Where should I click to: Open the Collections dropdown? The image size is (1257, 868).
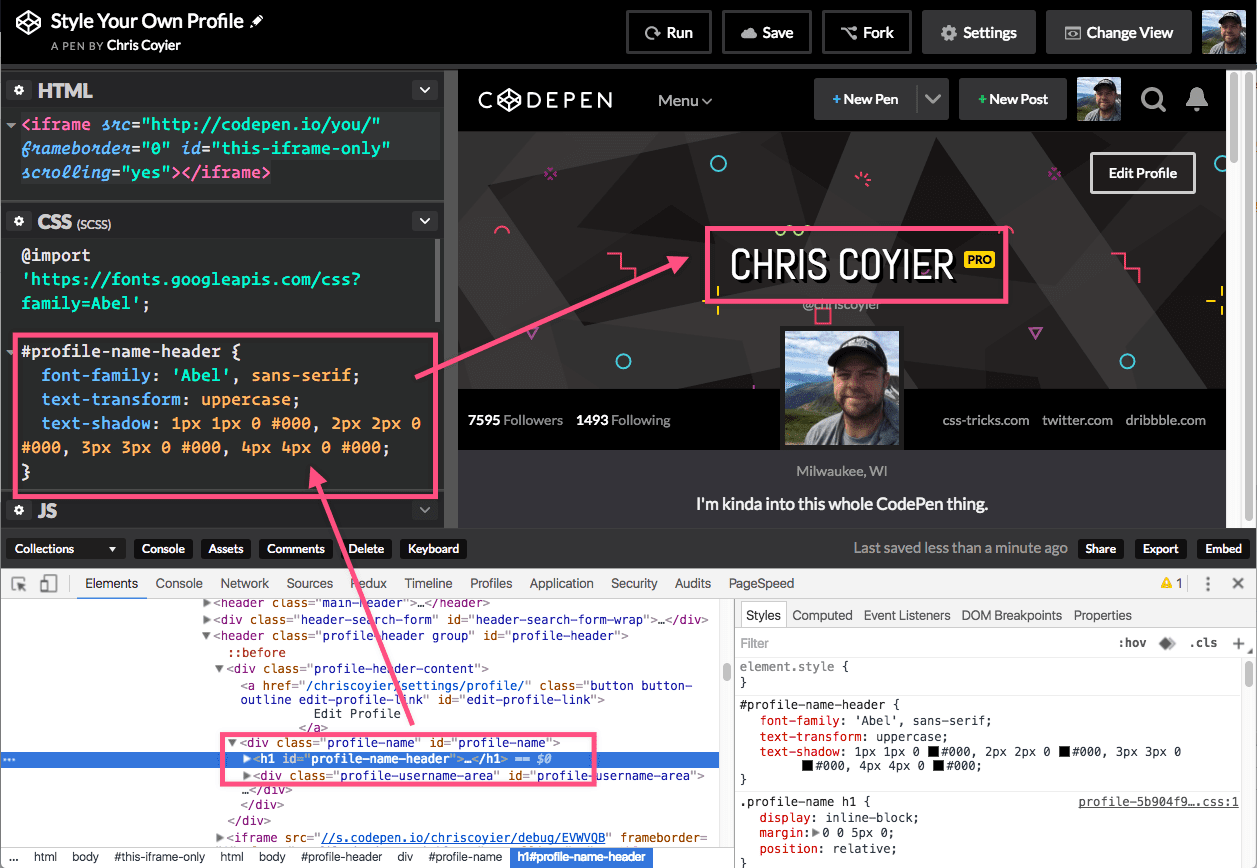pos(67,549)
